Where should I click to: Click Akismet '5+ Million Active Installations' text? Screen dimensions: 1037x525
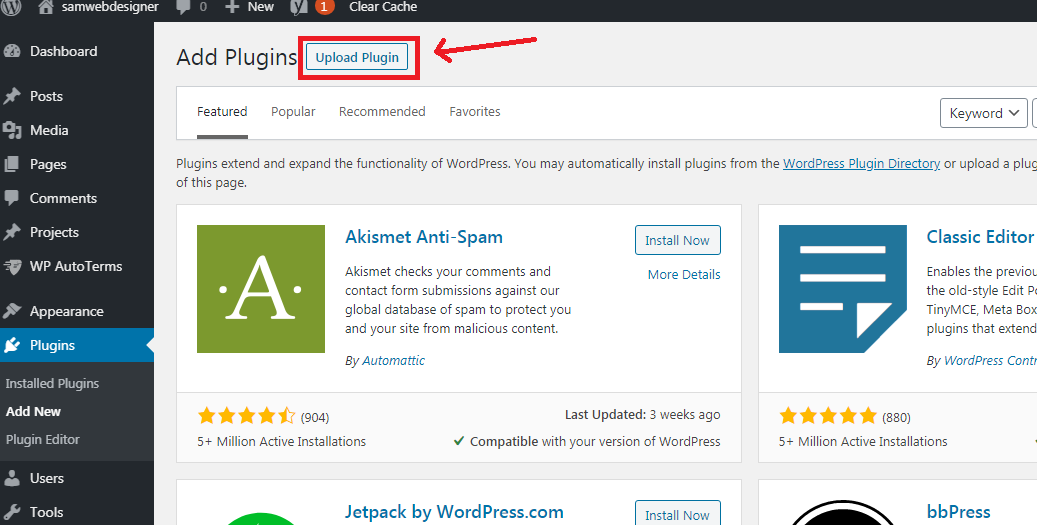282,442
